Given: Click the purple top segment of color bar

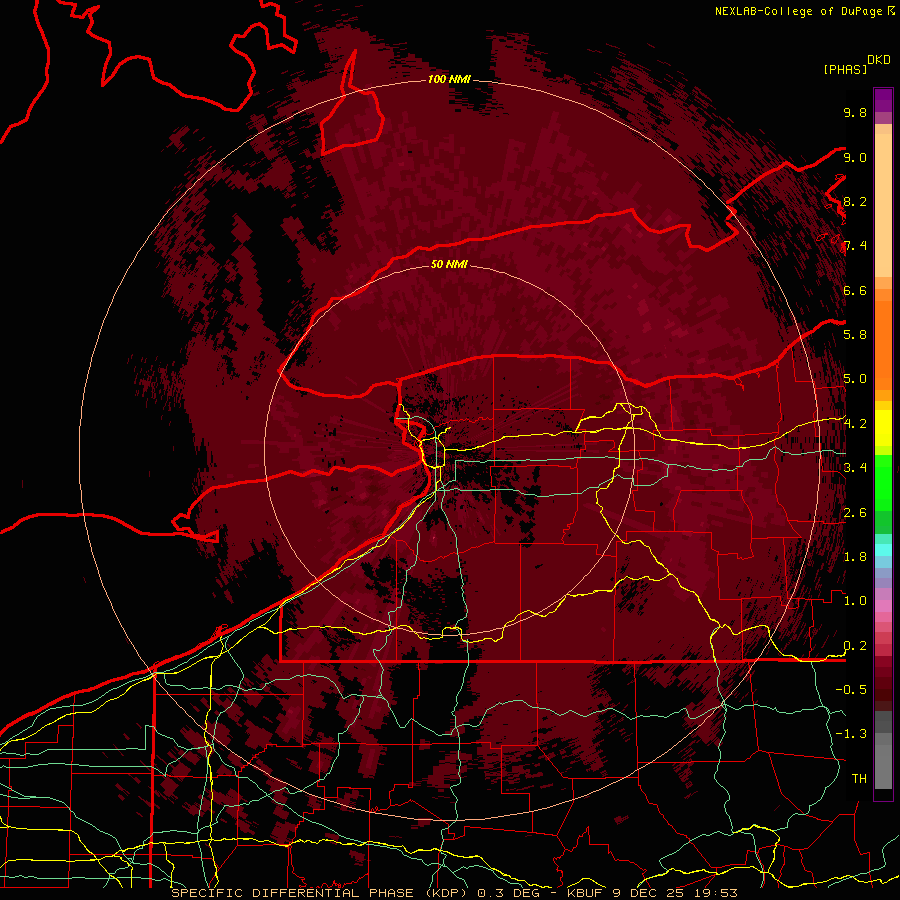Looking at the screenshot, I should pos(883,100).
